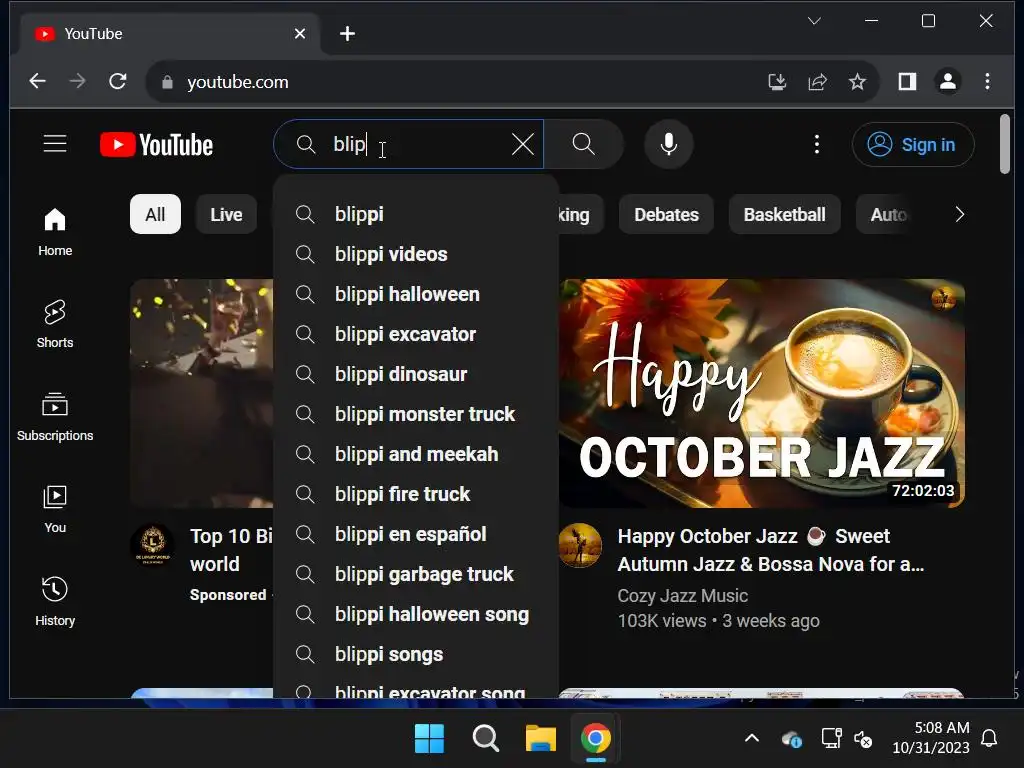Open YouTube settings three-dot menu
Screen dimensions: 1024x768
click(x=816, y=144)
